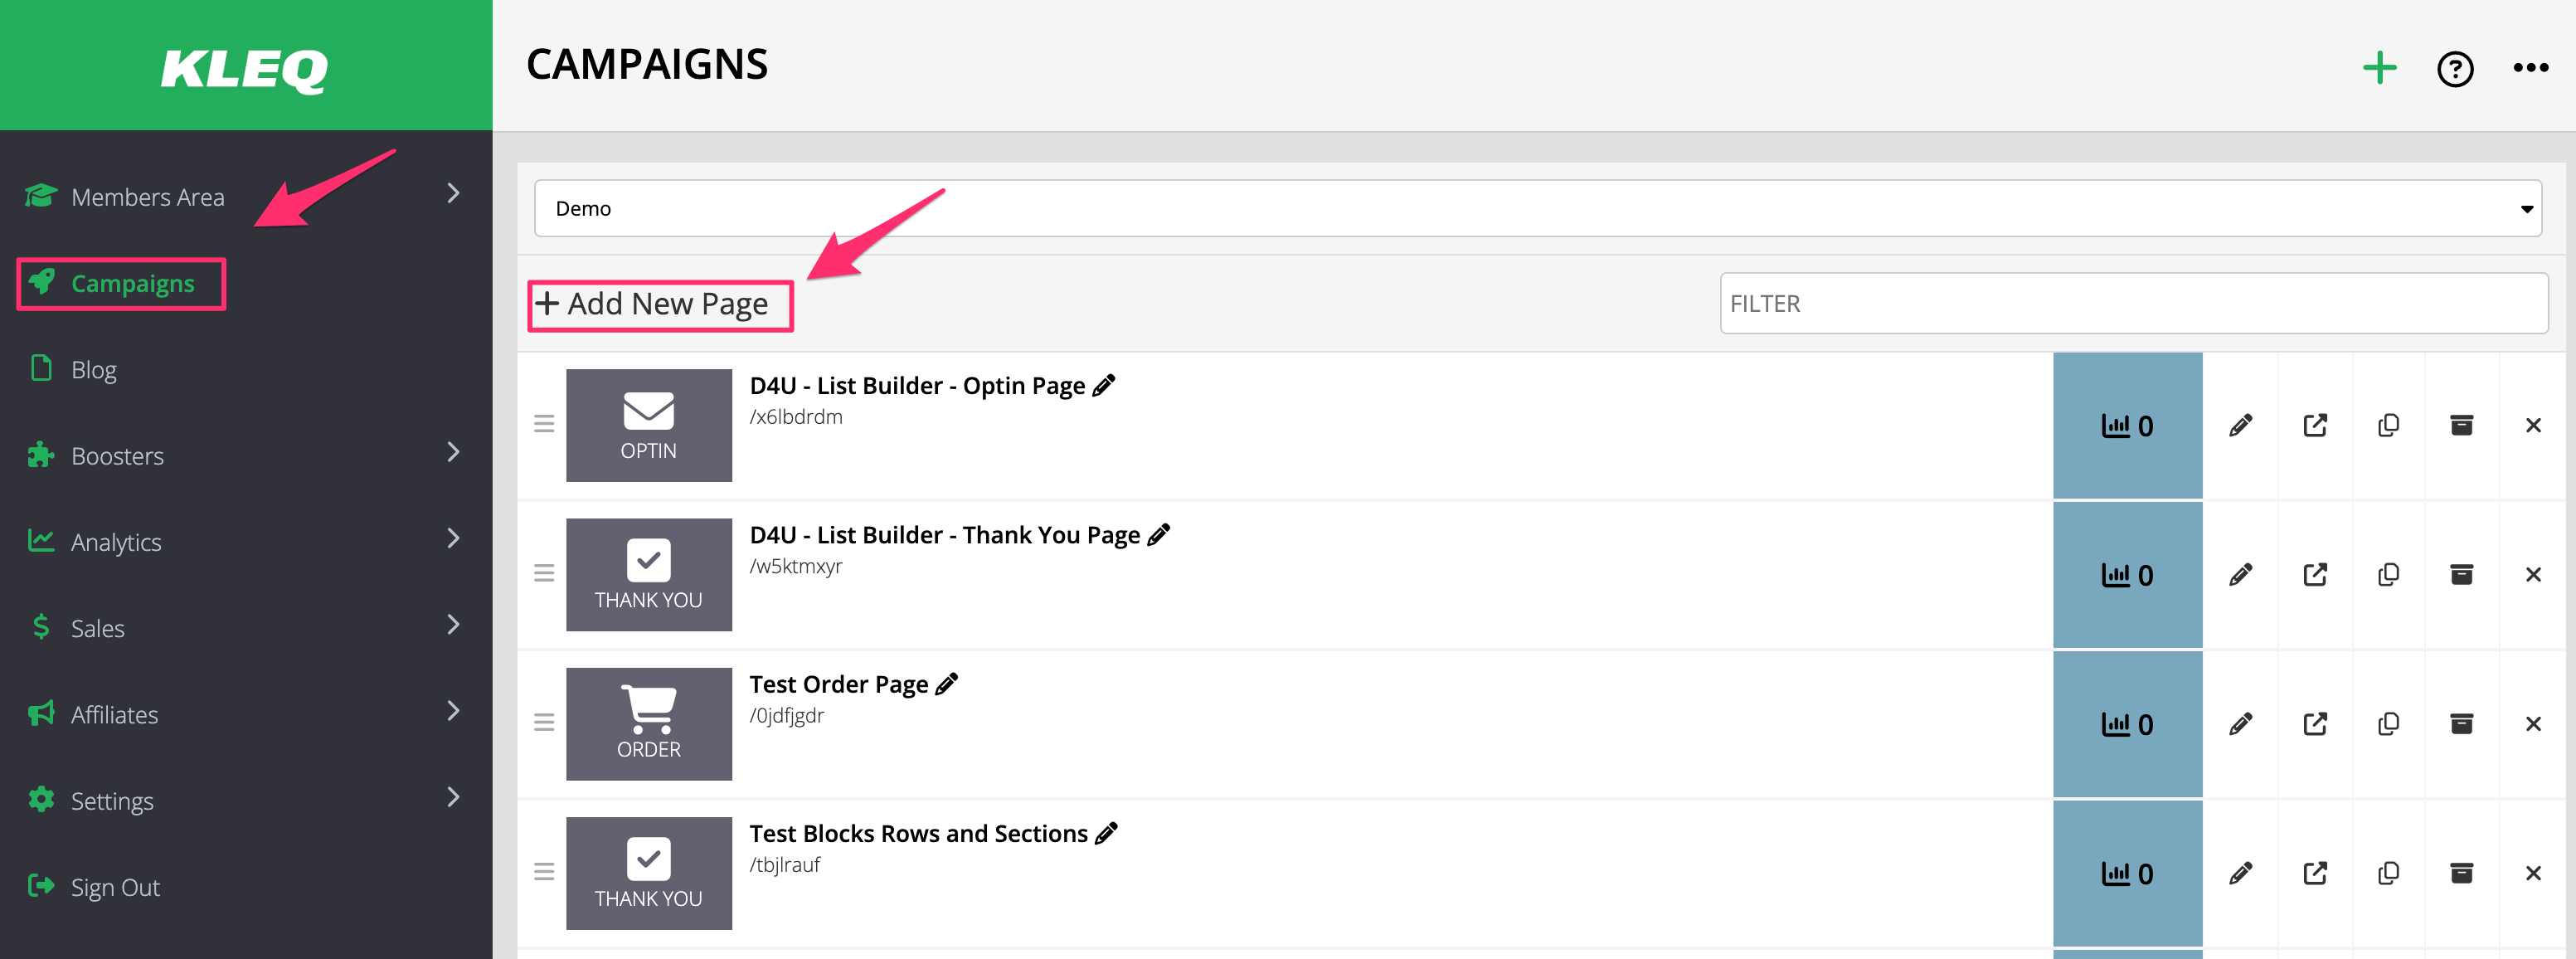The image size is (2576, 959).
Task: View stats for Test Blocks Rows and Sections
Action: (x=2127, y=874)
